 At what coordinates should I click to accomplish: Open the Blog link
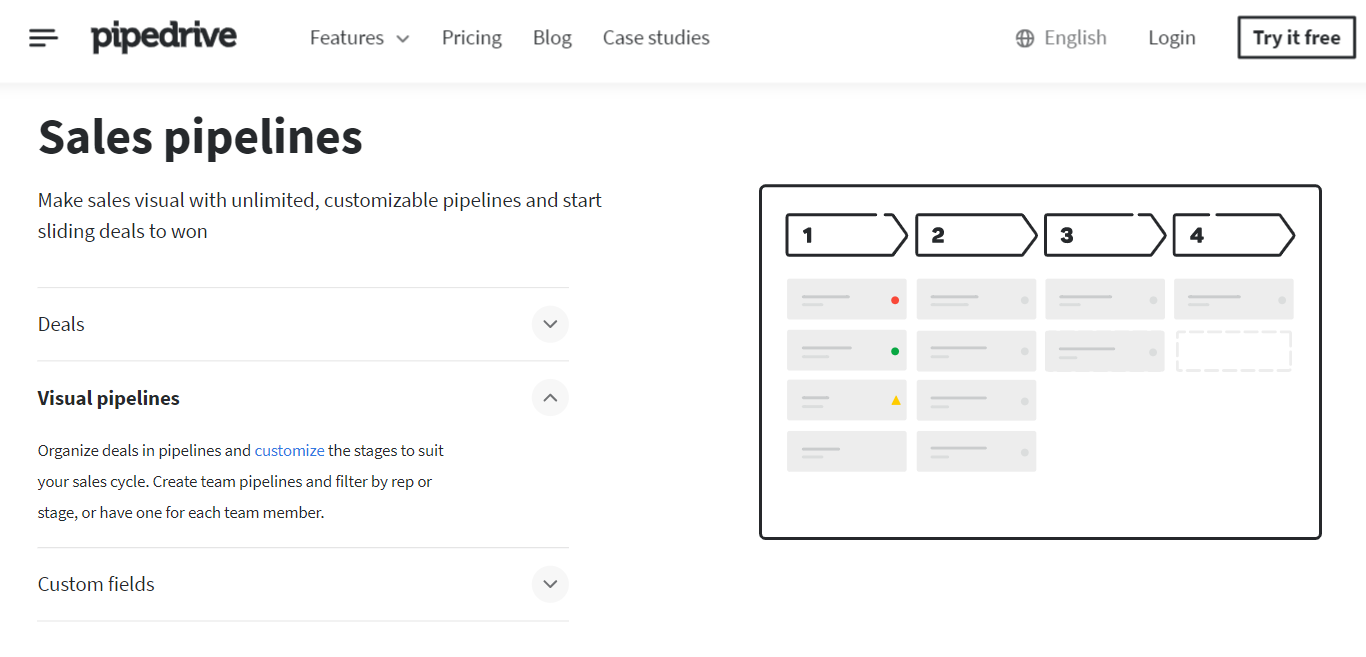click(x=552, y=38)
